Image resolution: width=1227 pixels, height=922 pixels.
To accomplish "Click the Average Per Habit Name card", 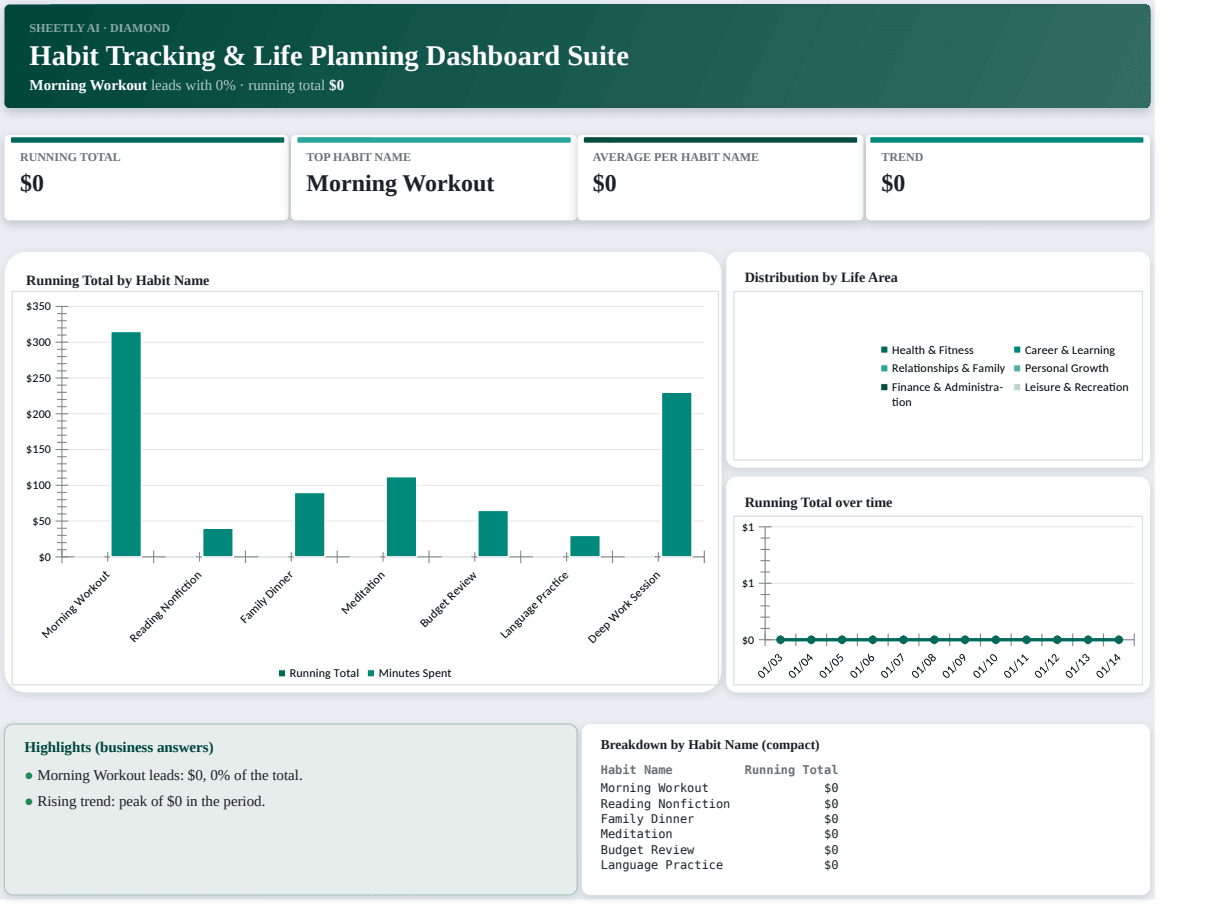I will pyautogui.click(x=720, y=178).
